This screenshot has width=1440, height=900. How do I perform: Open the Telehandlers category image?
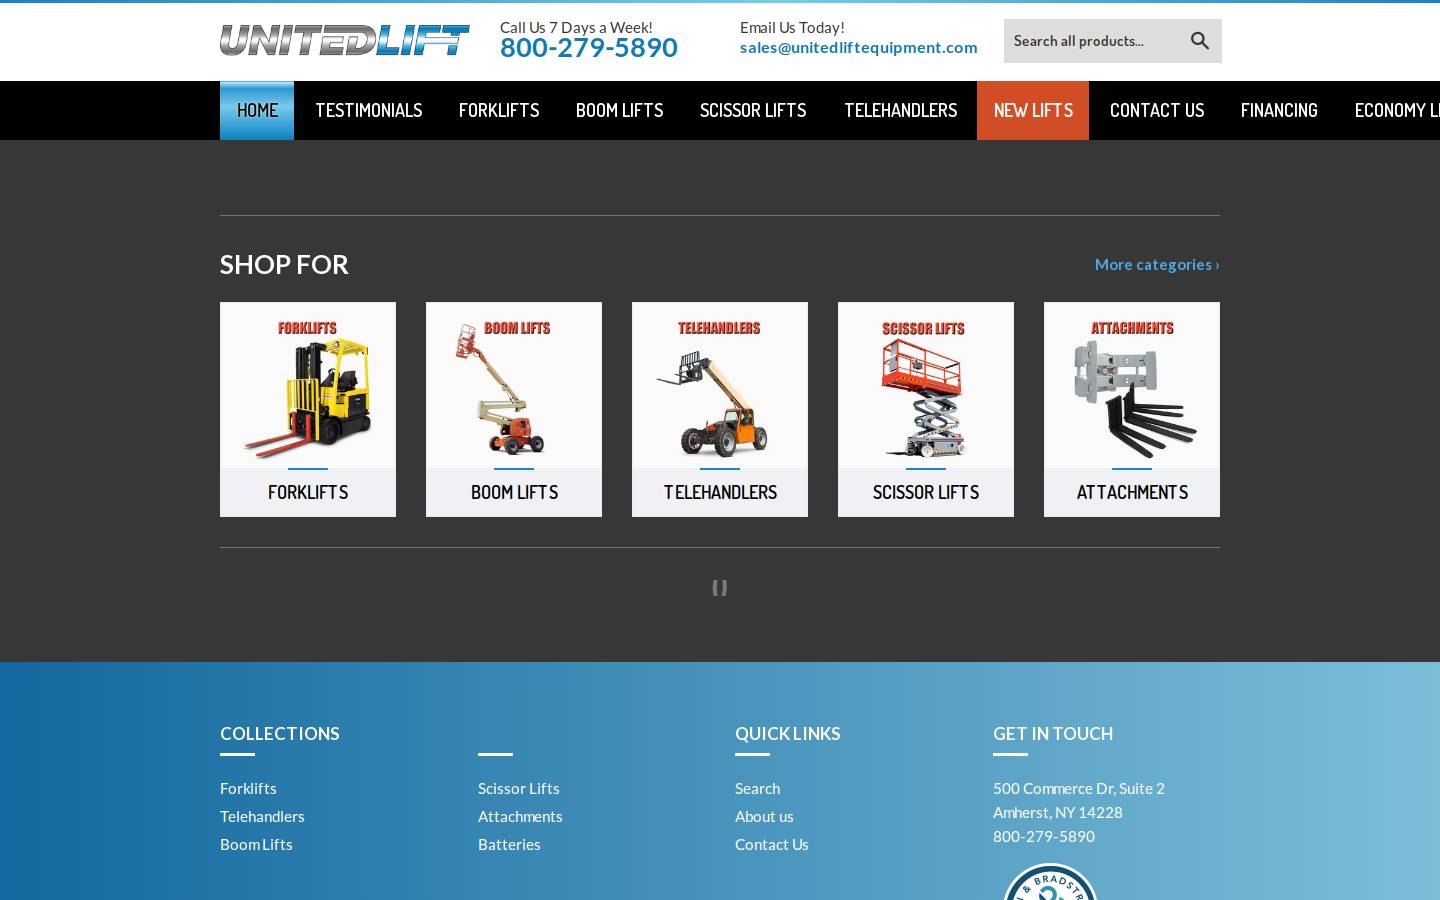coord(720,385)
